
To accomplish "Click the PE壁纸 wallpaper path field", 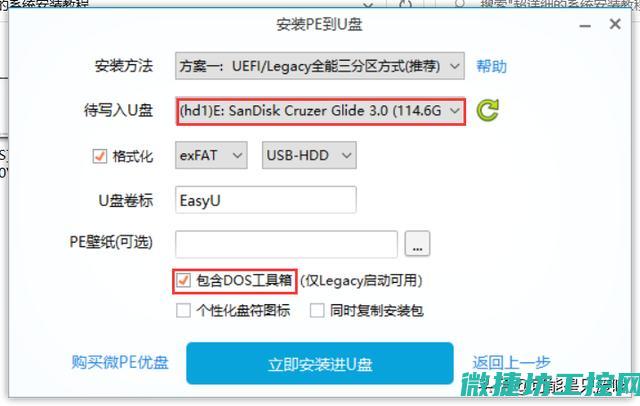I will pyautogui.click(x=287, y=244).
